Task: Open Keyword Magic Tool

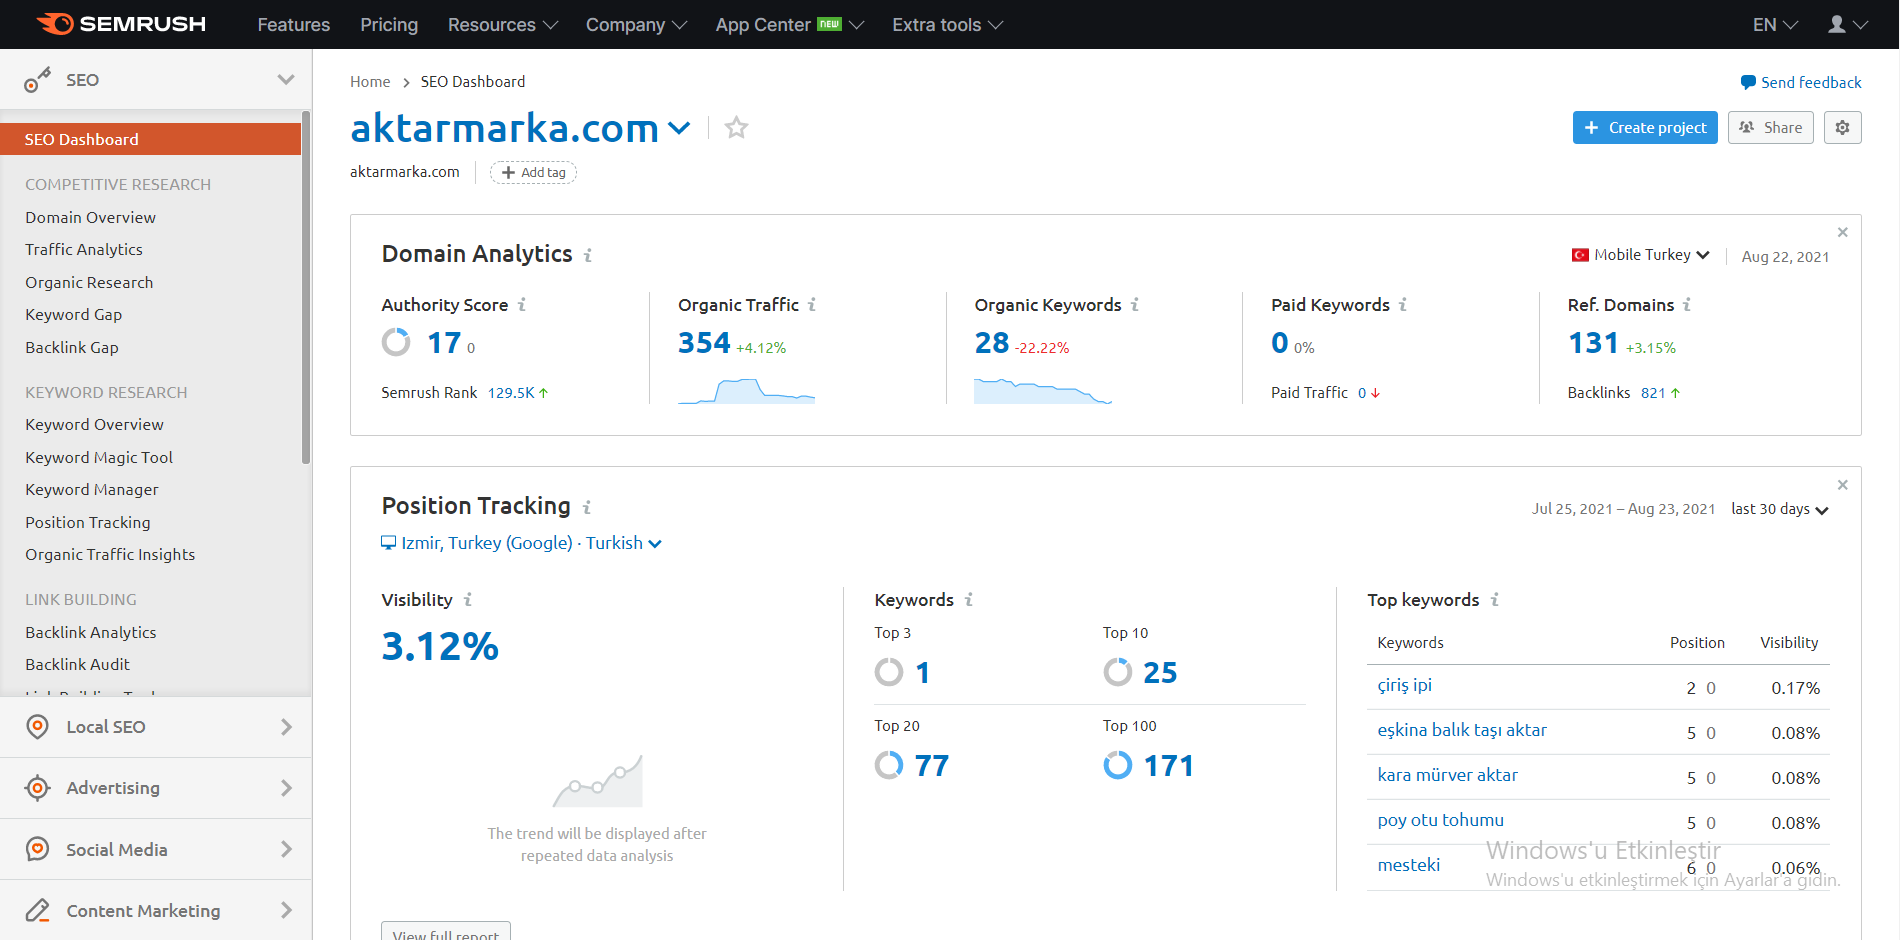Action: click(99, 457)
